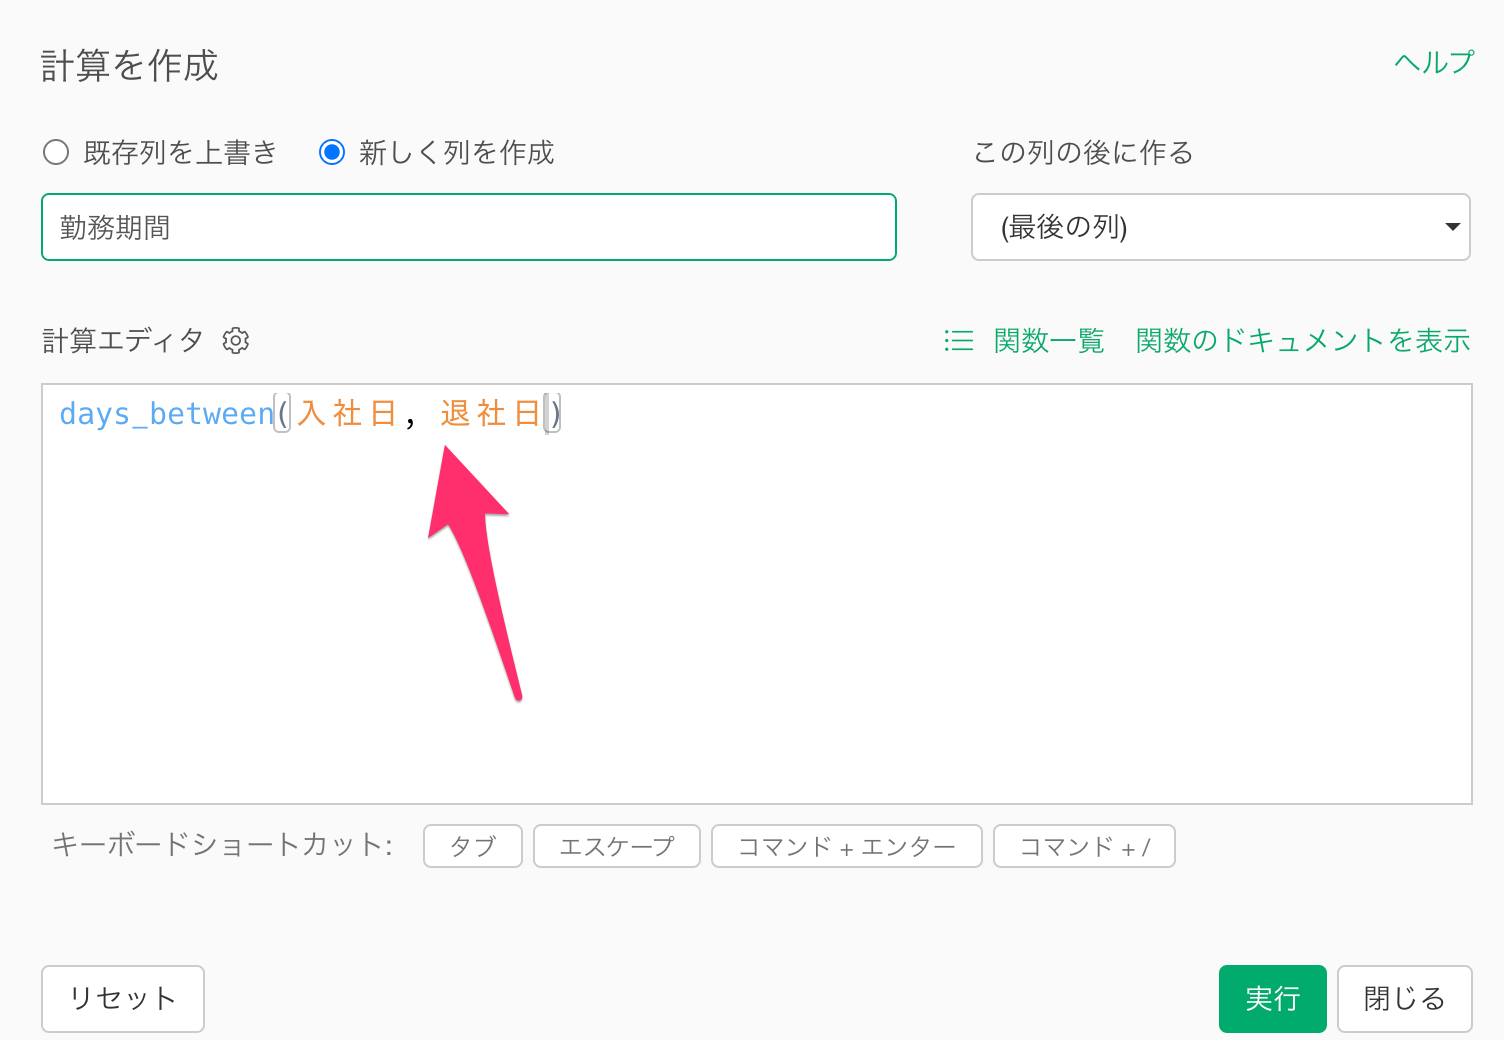Open 関数一覧 function list

(1049, 341)
